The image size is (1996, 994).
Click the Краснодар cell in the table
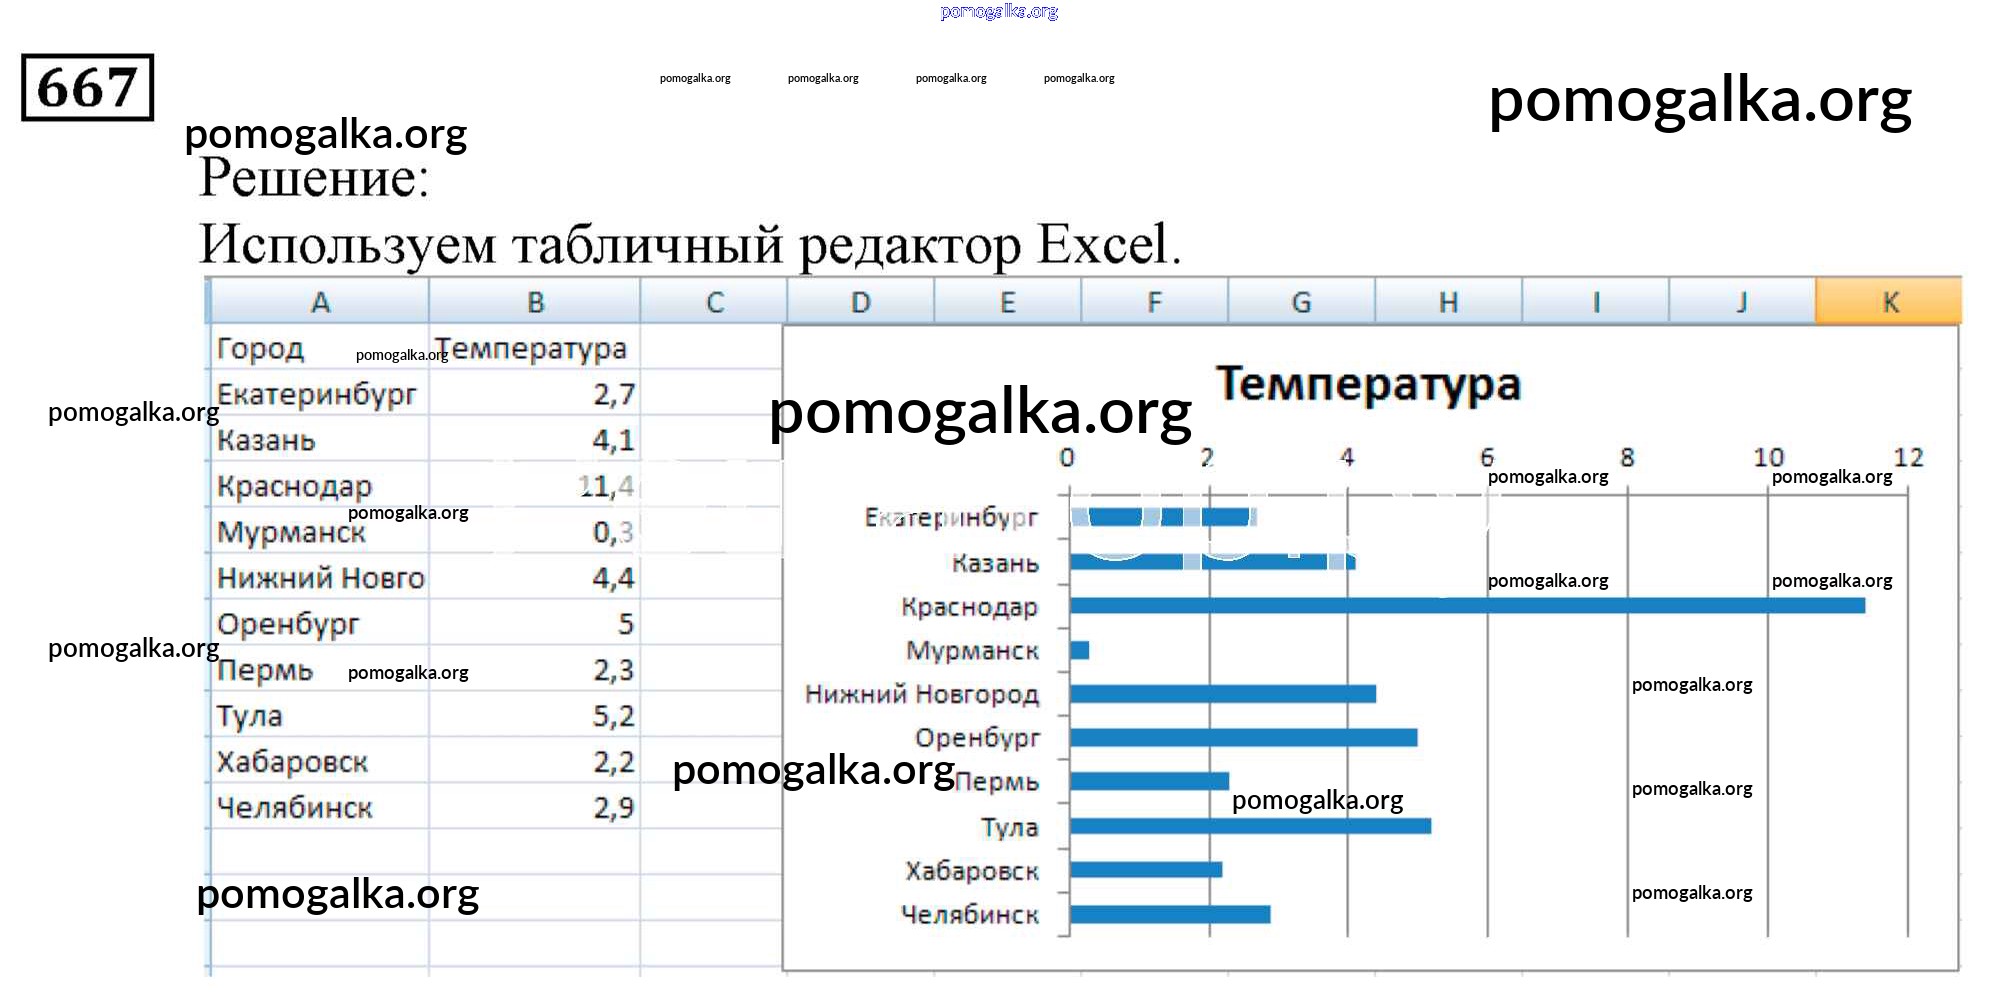tap(294, 487)
